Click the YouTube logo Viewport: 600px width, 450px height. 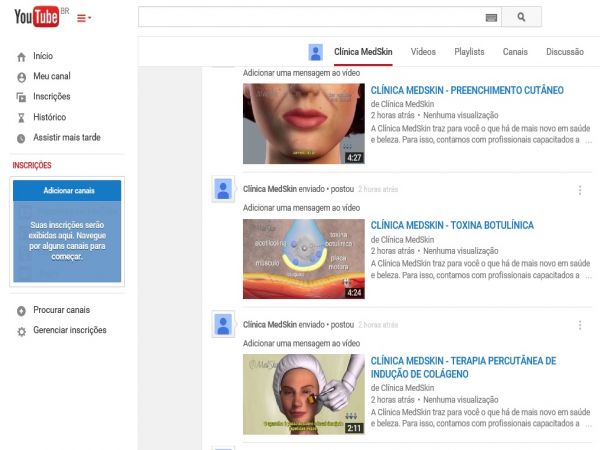pyautogui.click(x=36, y=17)
